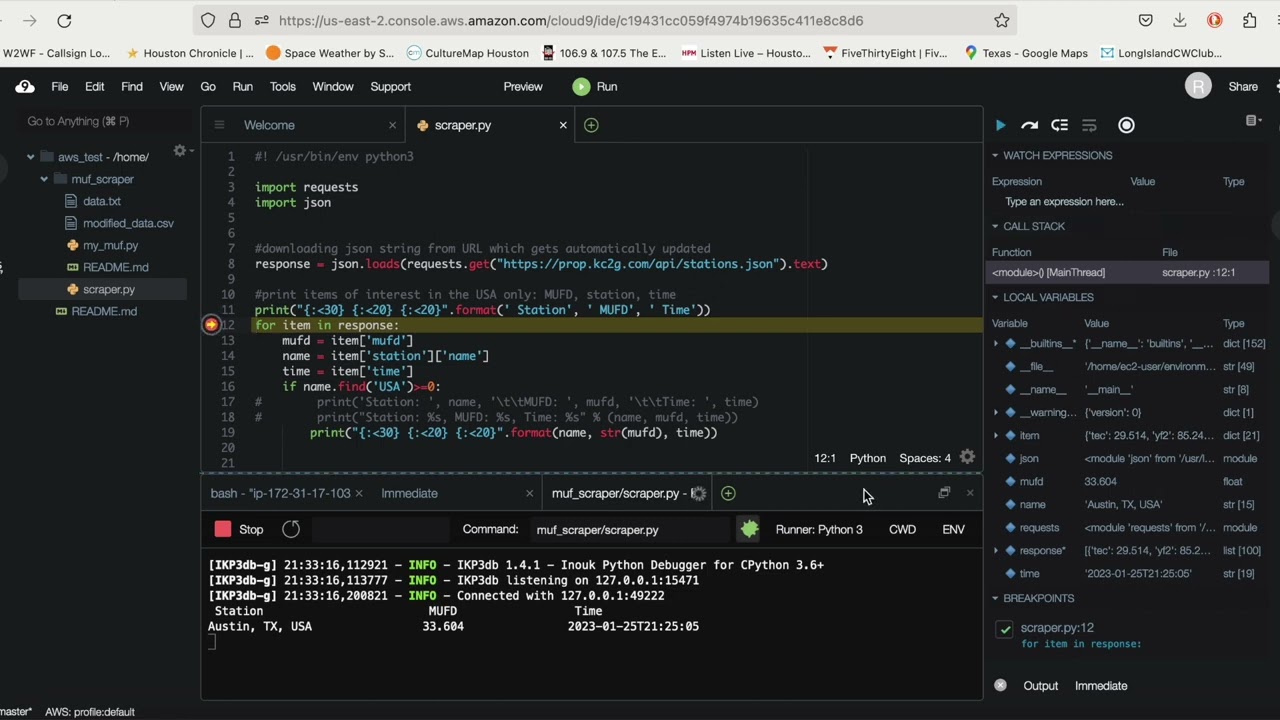Open the Runner: Python 3 dropdown

pos(819,529)
